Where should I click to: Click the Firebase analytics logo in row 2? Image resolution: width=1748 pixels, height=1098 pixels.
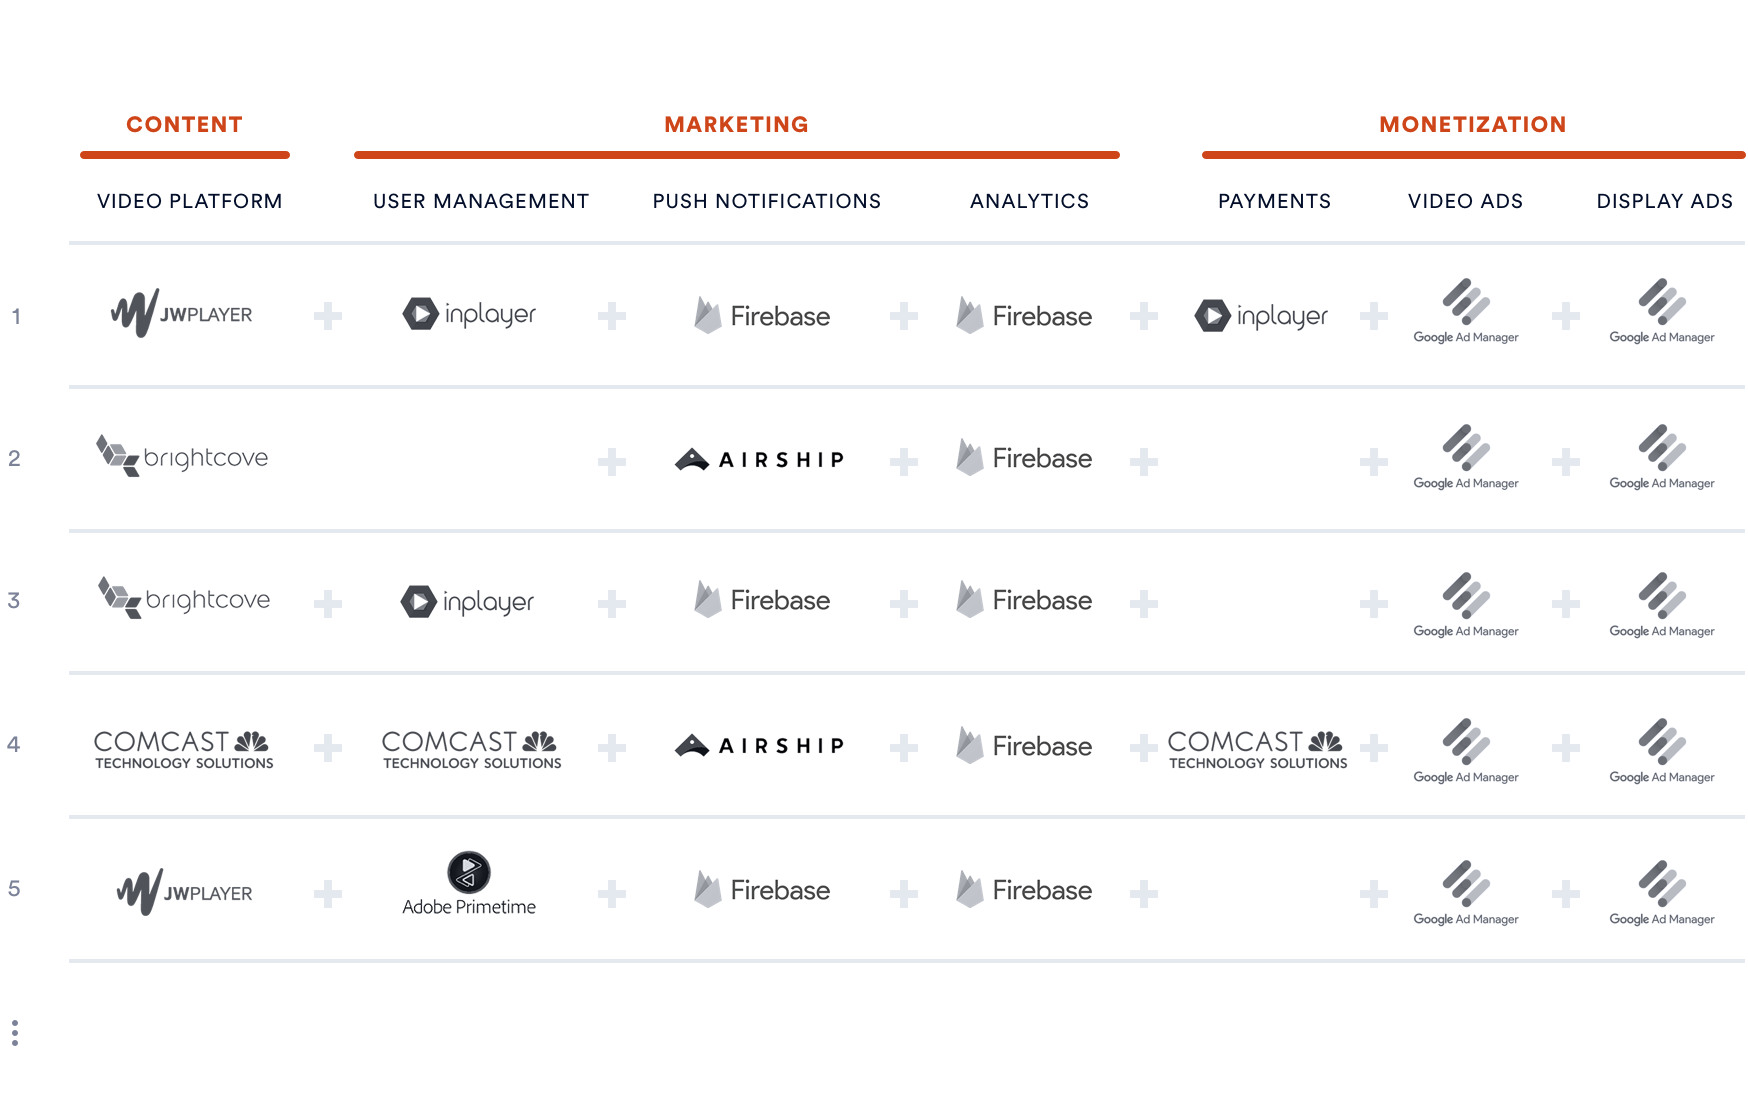coord(1024,458)
